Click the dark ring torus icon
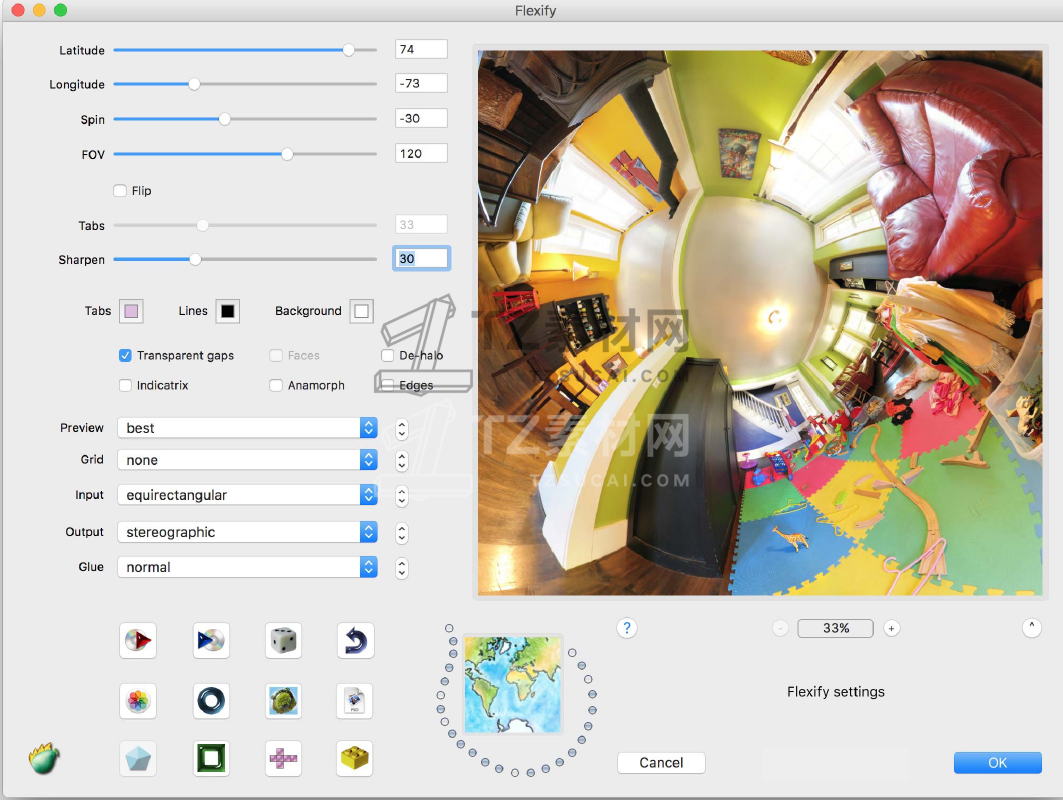Image resolution: width=1063 pixels, height=800 pixels. [x=211, y=700]
